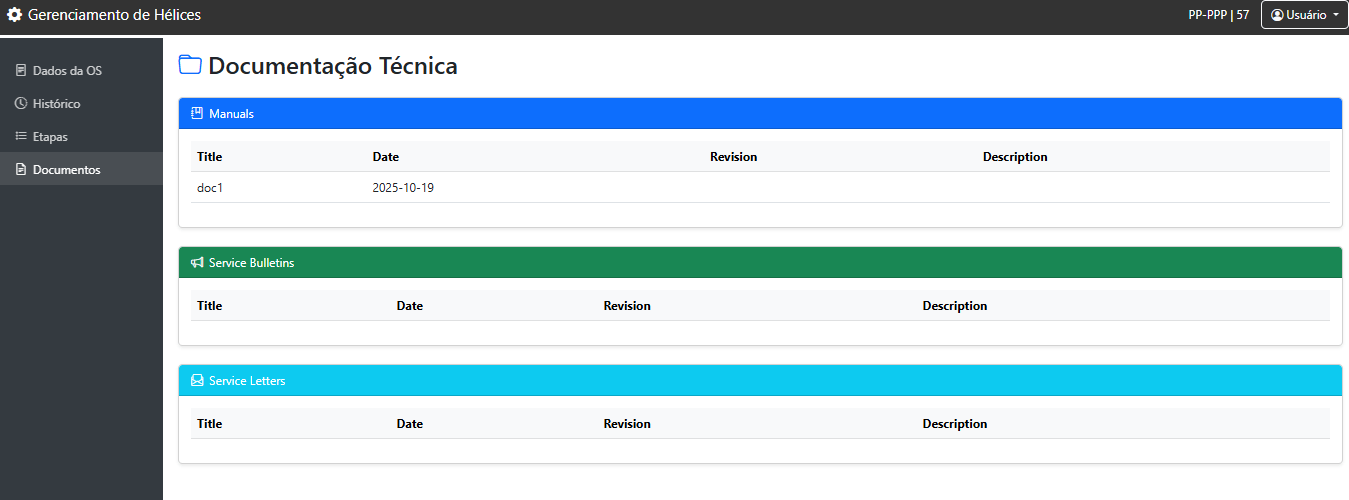The image size is (1349, 500).
Task: Click the Gerenciamento de Hélices title link
Action: point(114,15)
